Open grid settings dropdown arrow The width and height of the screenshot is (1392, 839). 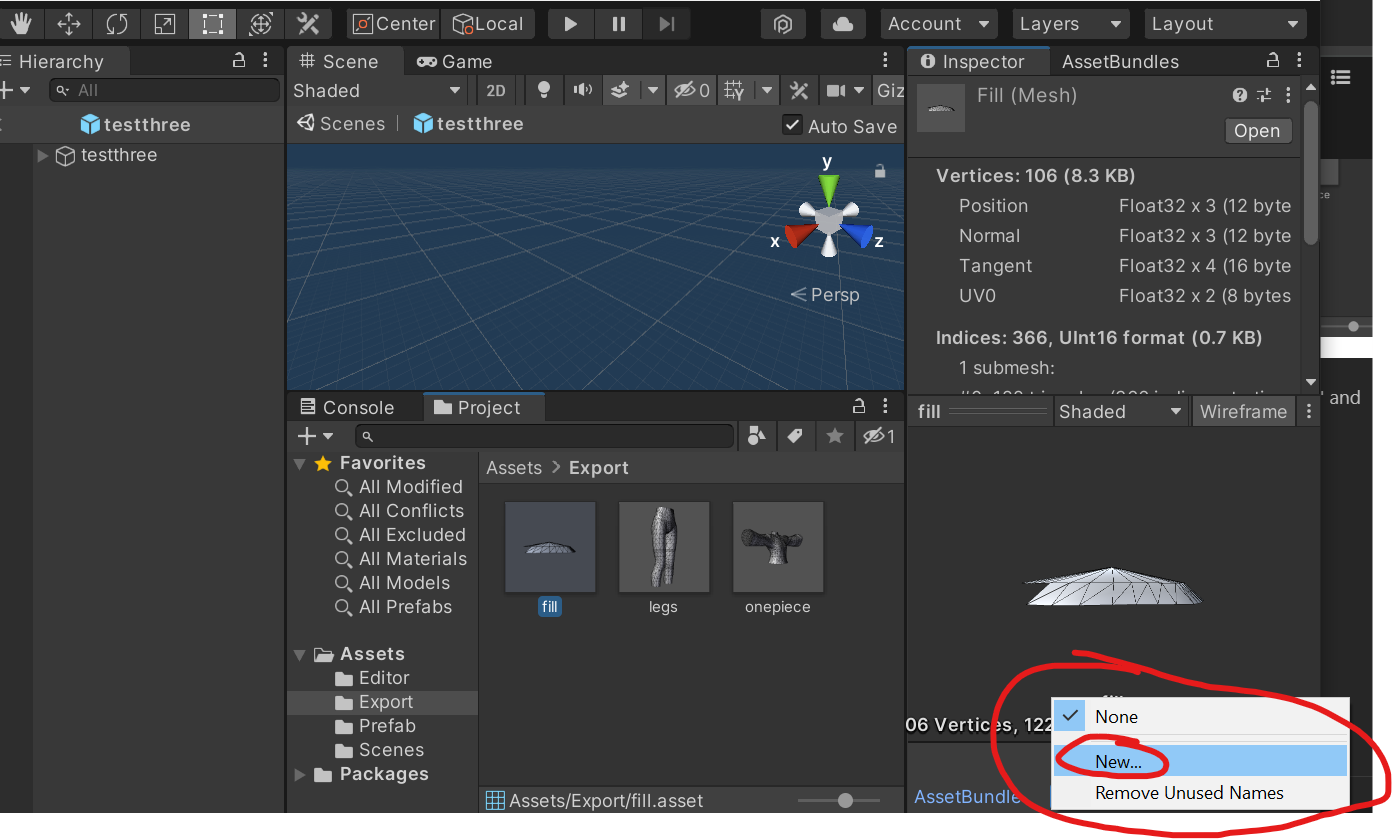coord(767,90)
